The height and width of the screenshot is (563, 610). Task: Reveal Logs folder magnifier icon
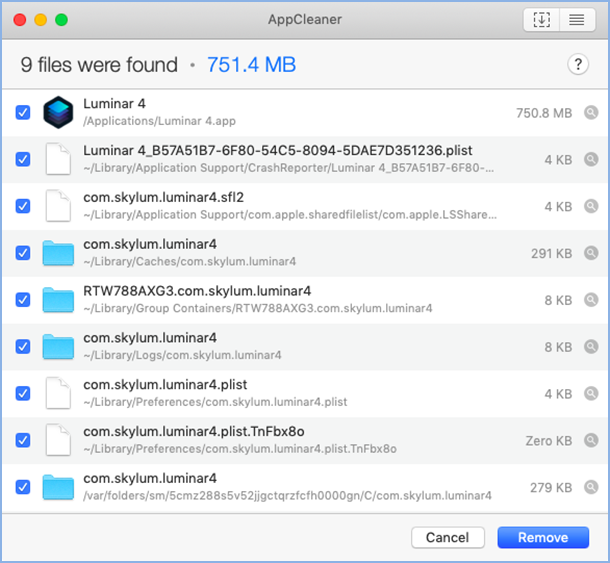tap(591, 347)
